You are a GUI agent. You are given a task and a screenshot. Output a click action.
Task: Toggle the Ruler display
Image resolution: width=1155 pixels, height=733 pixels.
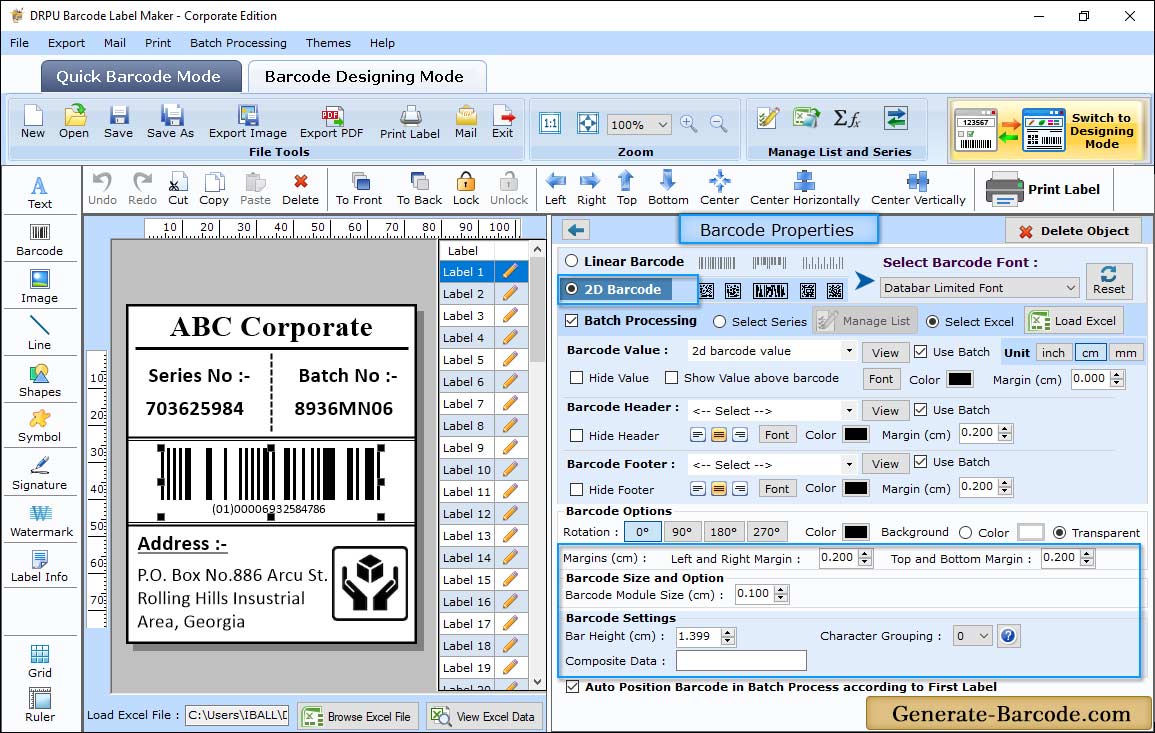[x=40, y=705]
